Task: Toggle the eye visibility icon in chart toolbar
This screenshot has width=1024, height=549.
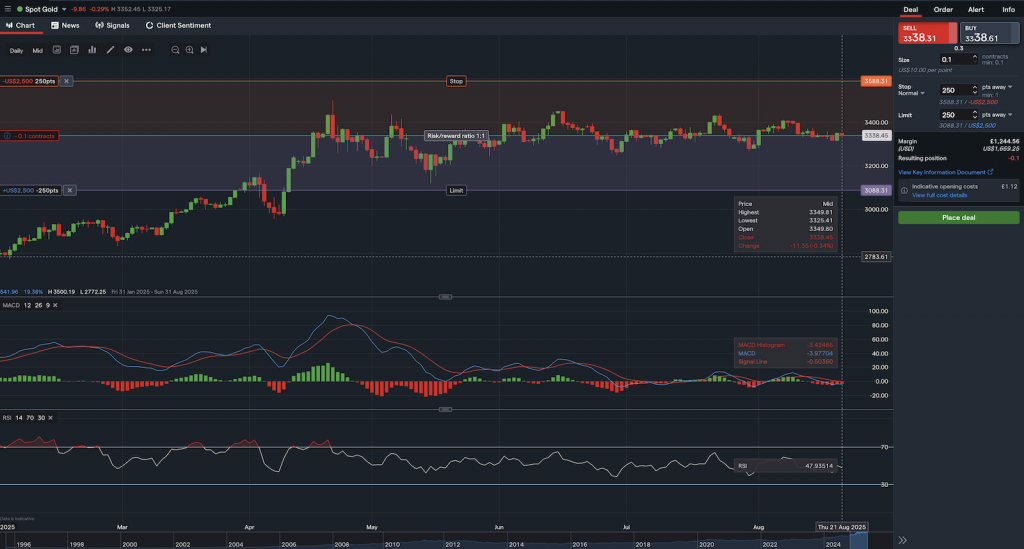Action: pos(128,49)
